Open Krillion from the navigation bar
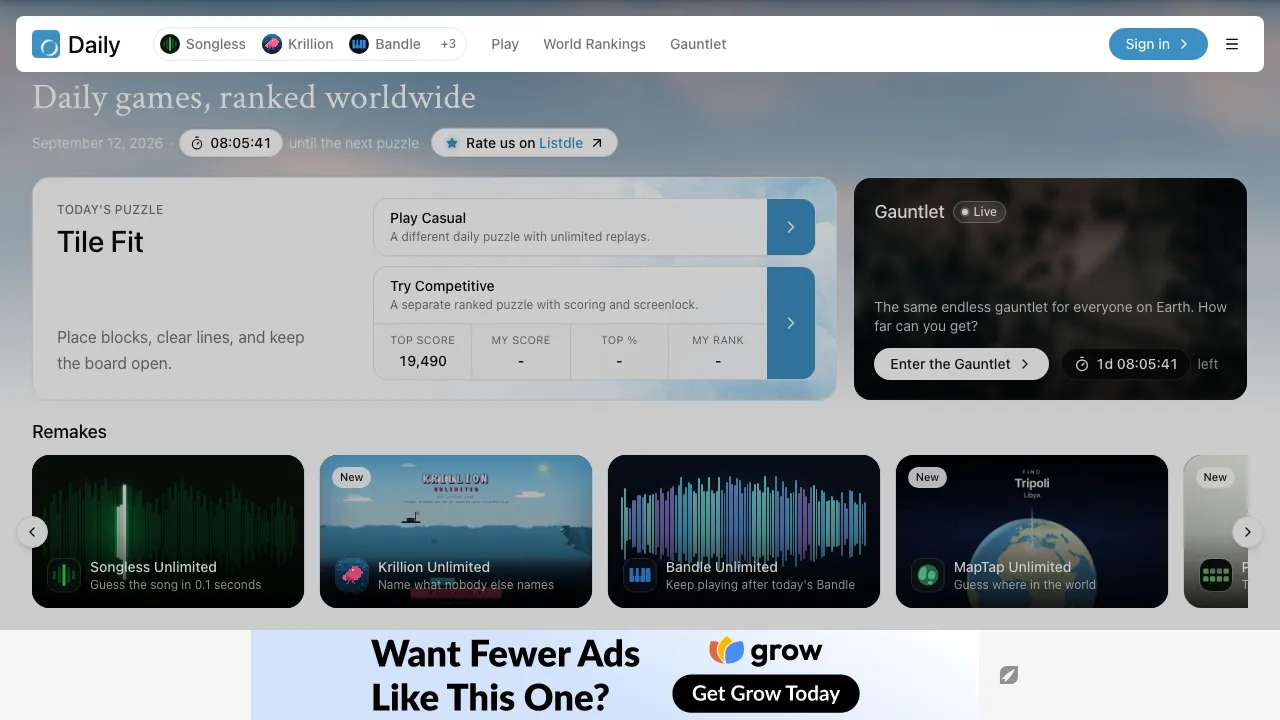 click(298, 44)
